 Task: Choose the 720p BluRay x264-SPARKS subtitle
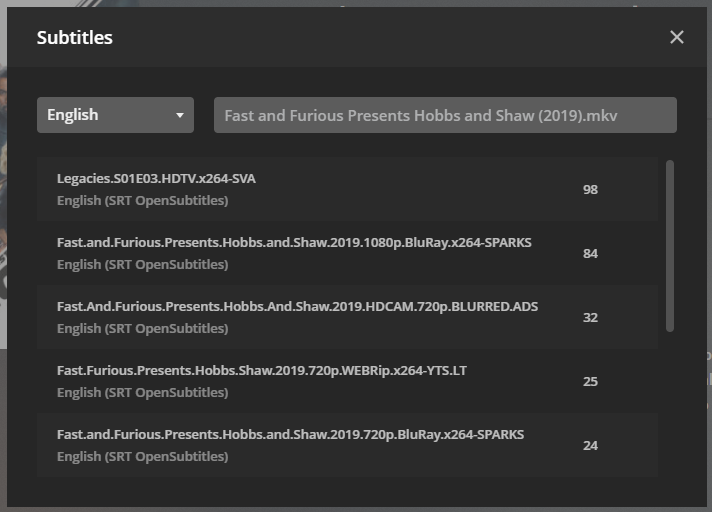point(290,434)
